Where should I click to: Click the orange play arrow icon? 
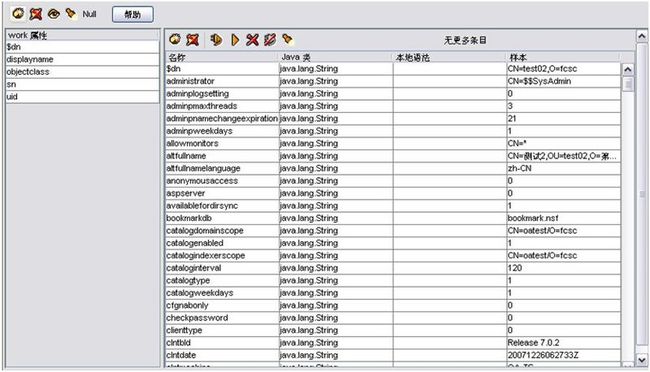click(235, 40)
